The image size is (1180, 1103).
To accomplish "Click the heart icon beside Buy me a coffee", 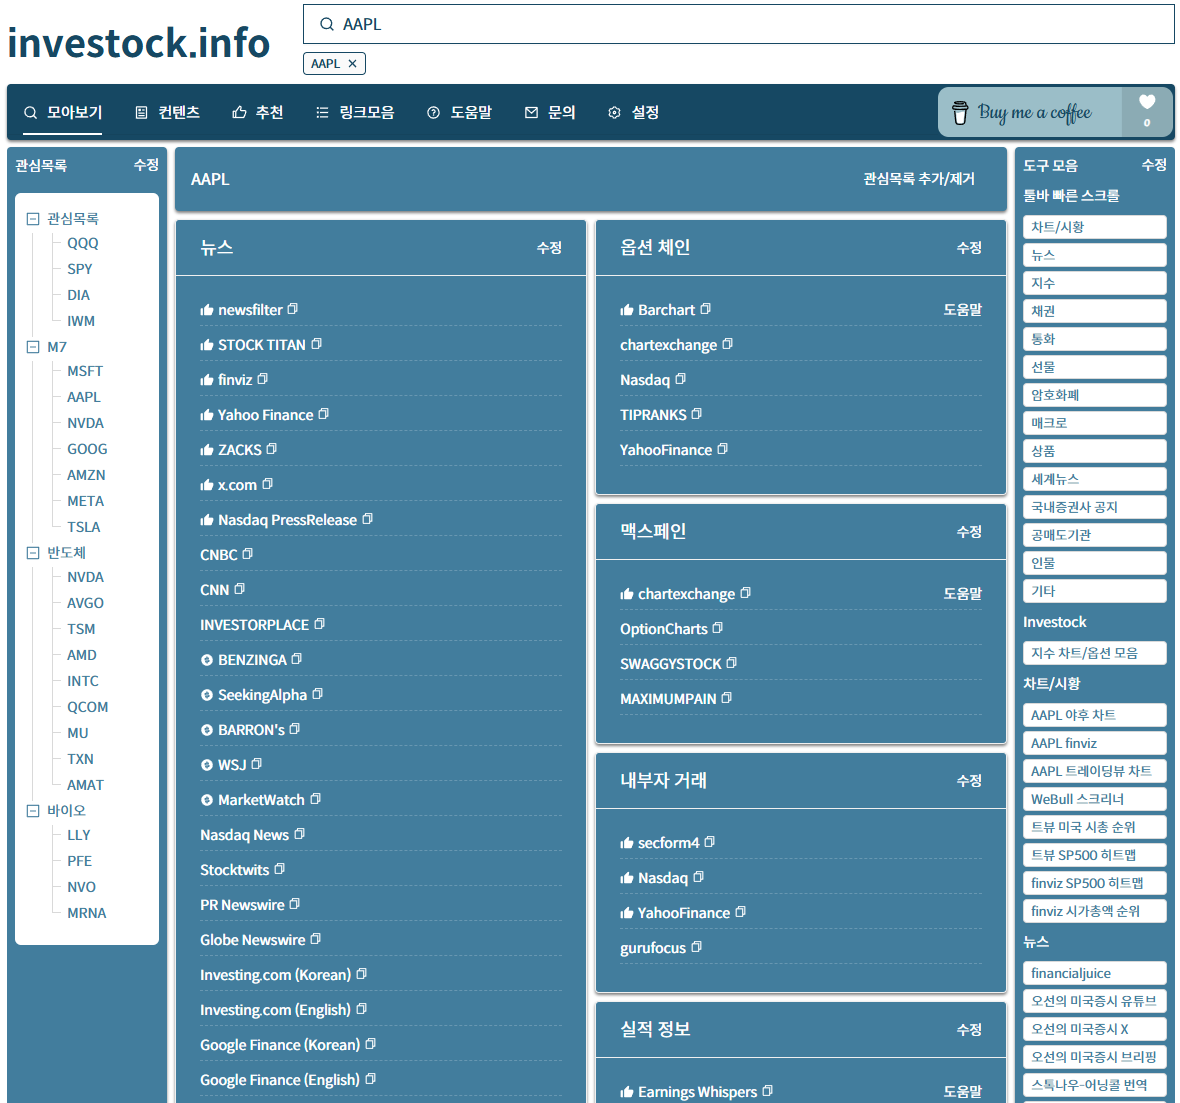I will 1147,102.
